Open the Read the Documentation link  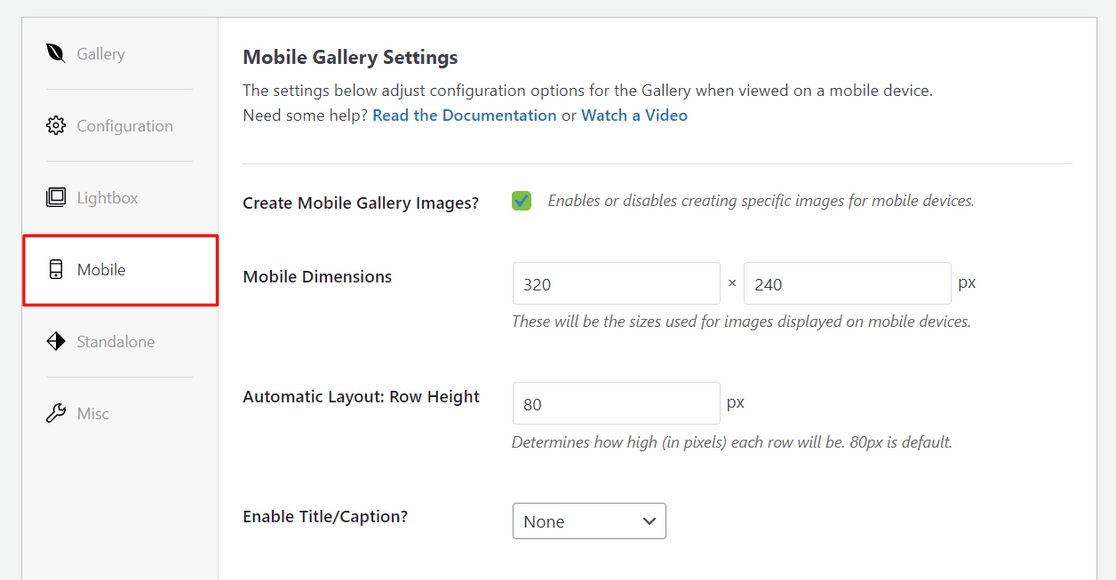point(464,115)
